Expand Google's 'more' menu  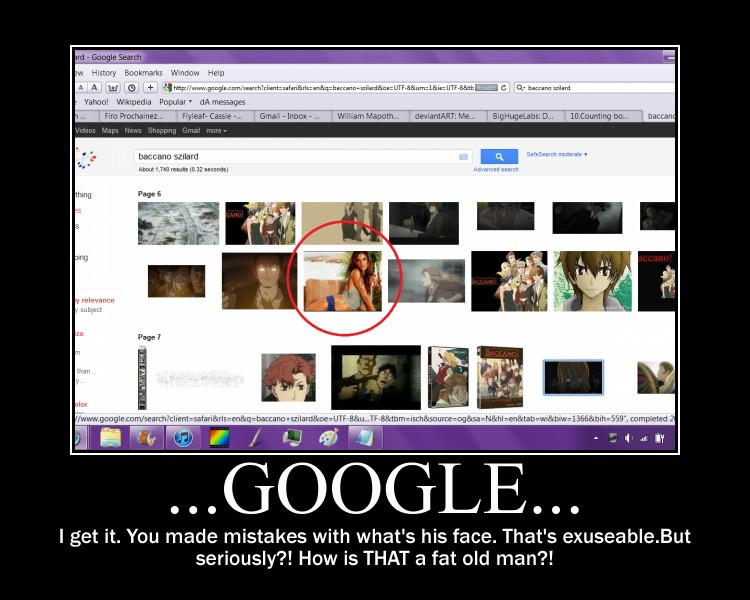click(x=216, y=131)
